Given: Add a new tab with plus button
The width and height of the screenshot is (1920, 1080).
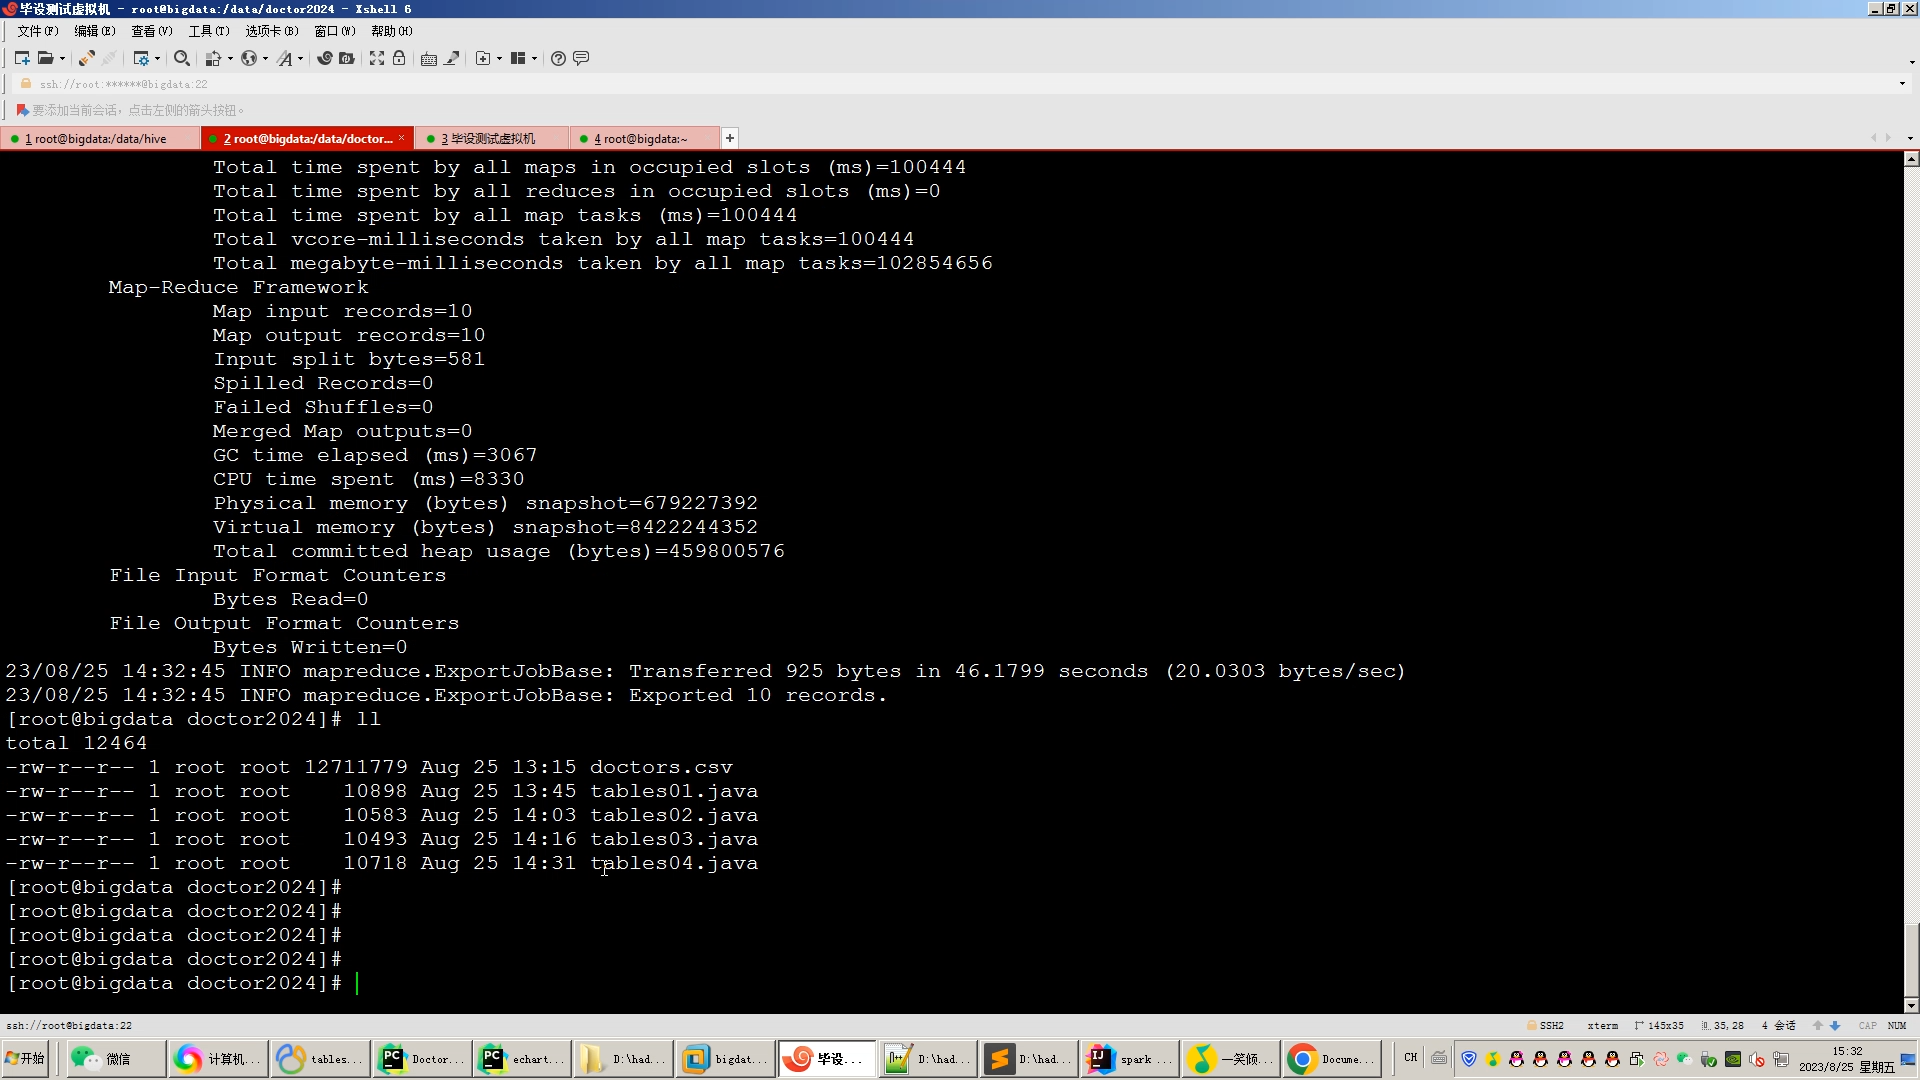Looking at the screenshot, I should pyautogui.click(x=730, y=138).
